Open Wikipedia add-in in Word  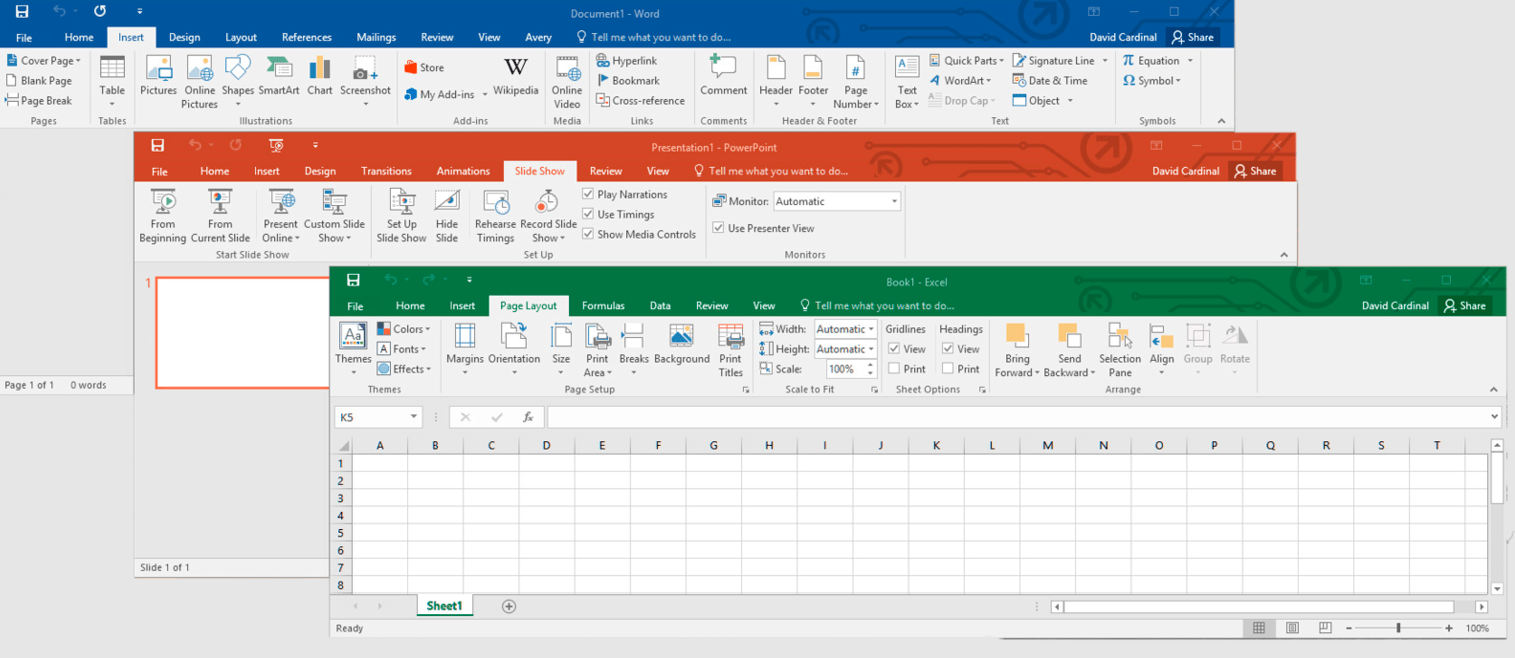pyautogui.click(x=515, y=76)
